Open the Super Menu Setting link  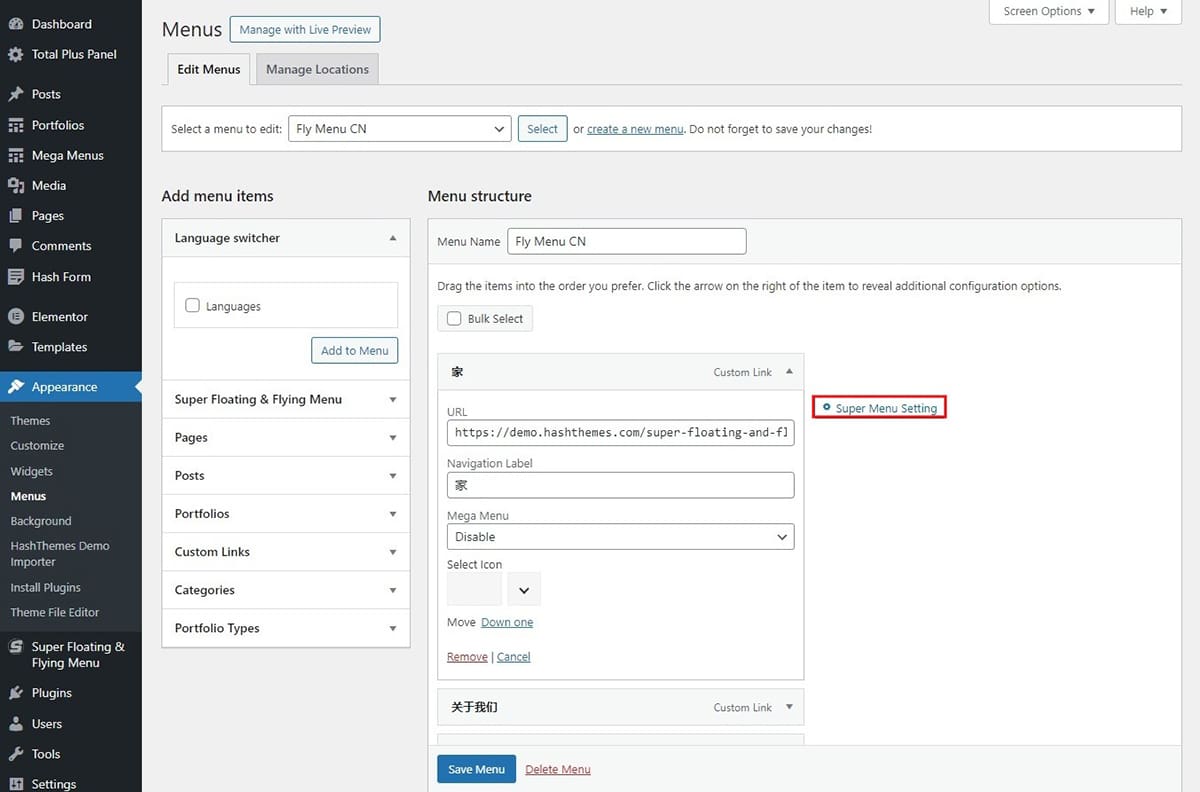tap(886, 408)
